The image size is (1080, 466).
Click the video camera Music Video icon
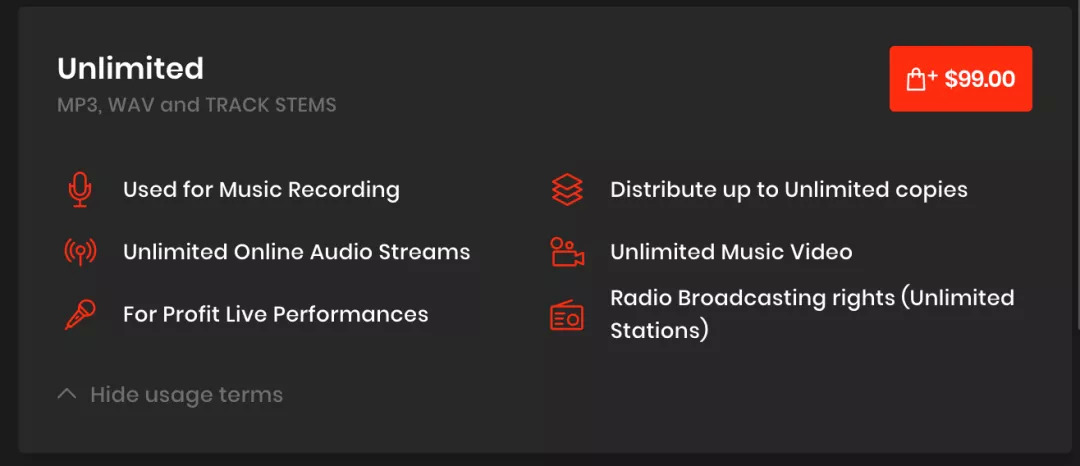click(567, 252)
